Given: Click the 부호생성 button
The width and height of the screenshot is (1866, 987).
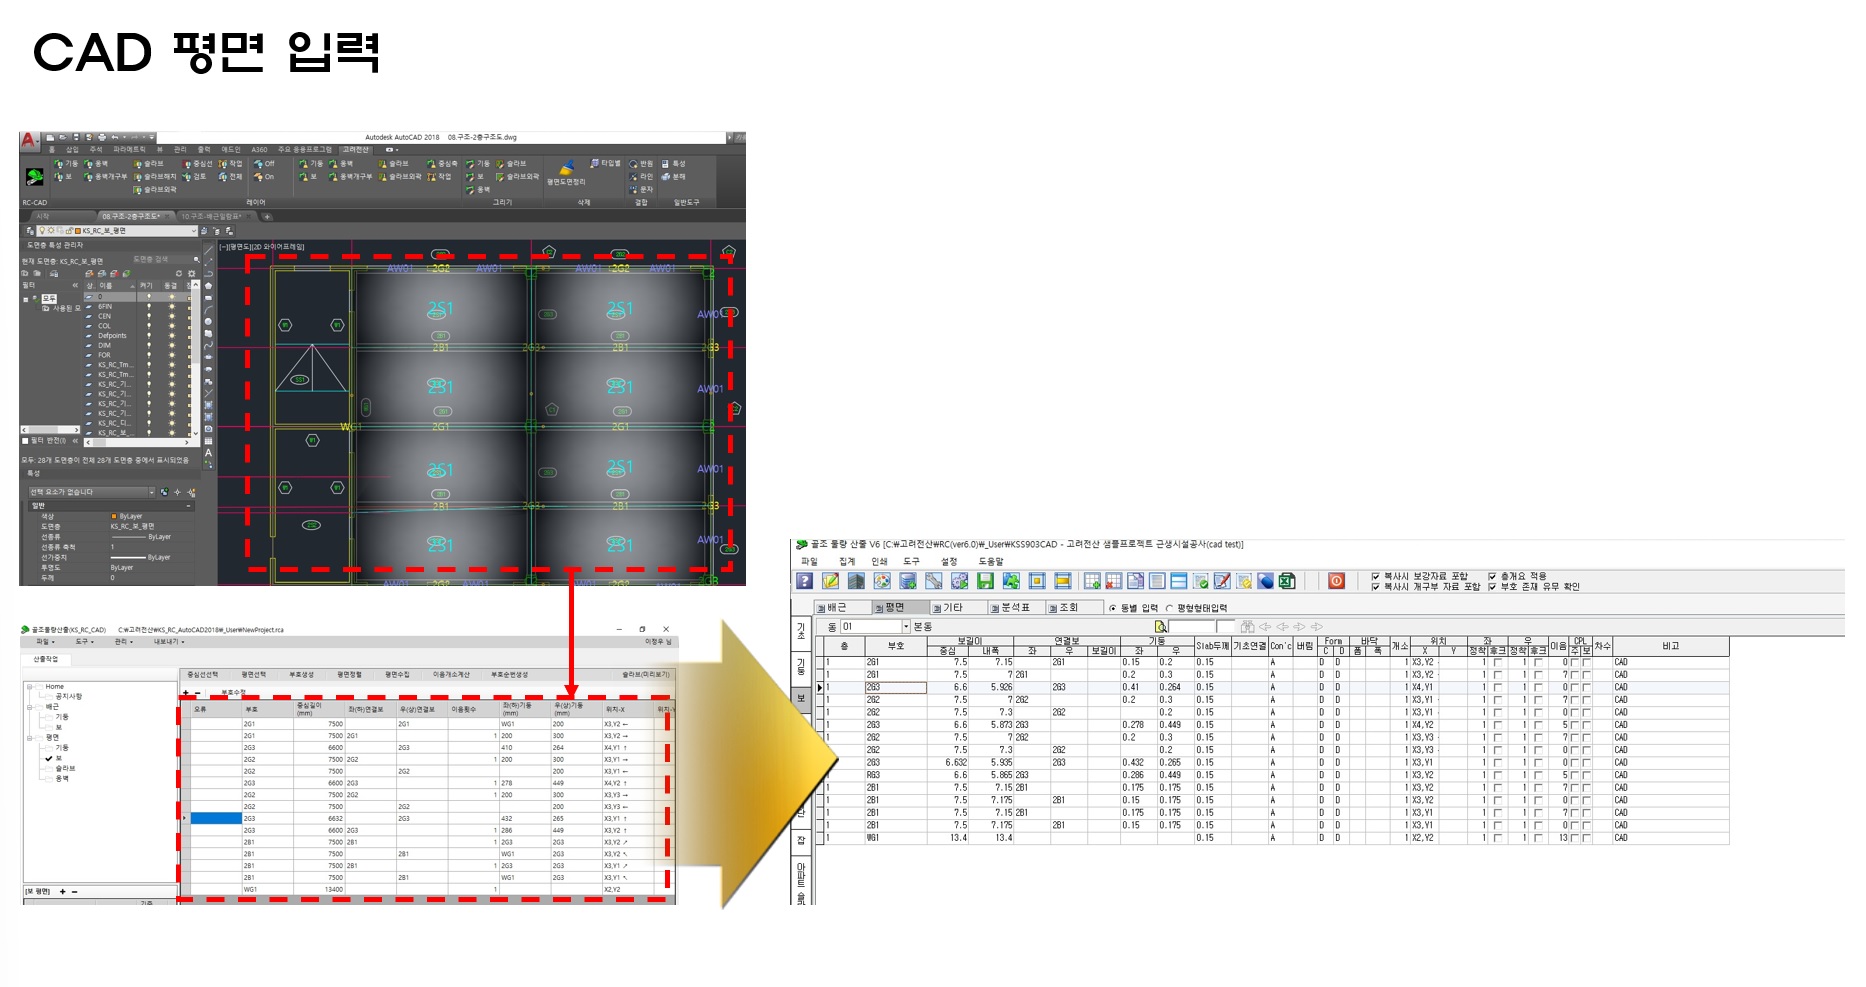Looking at the screenshot, I should 301,675.
